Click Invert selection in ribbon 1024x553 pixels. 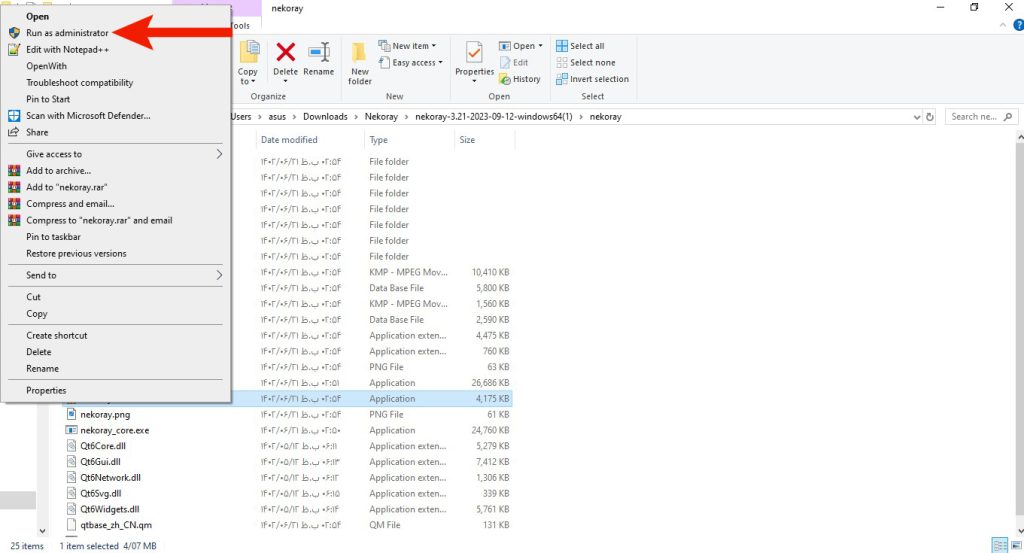pyautogui.click(x=592, y=79)
